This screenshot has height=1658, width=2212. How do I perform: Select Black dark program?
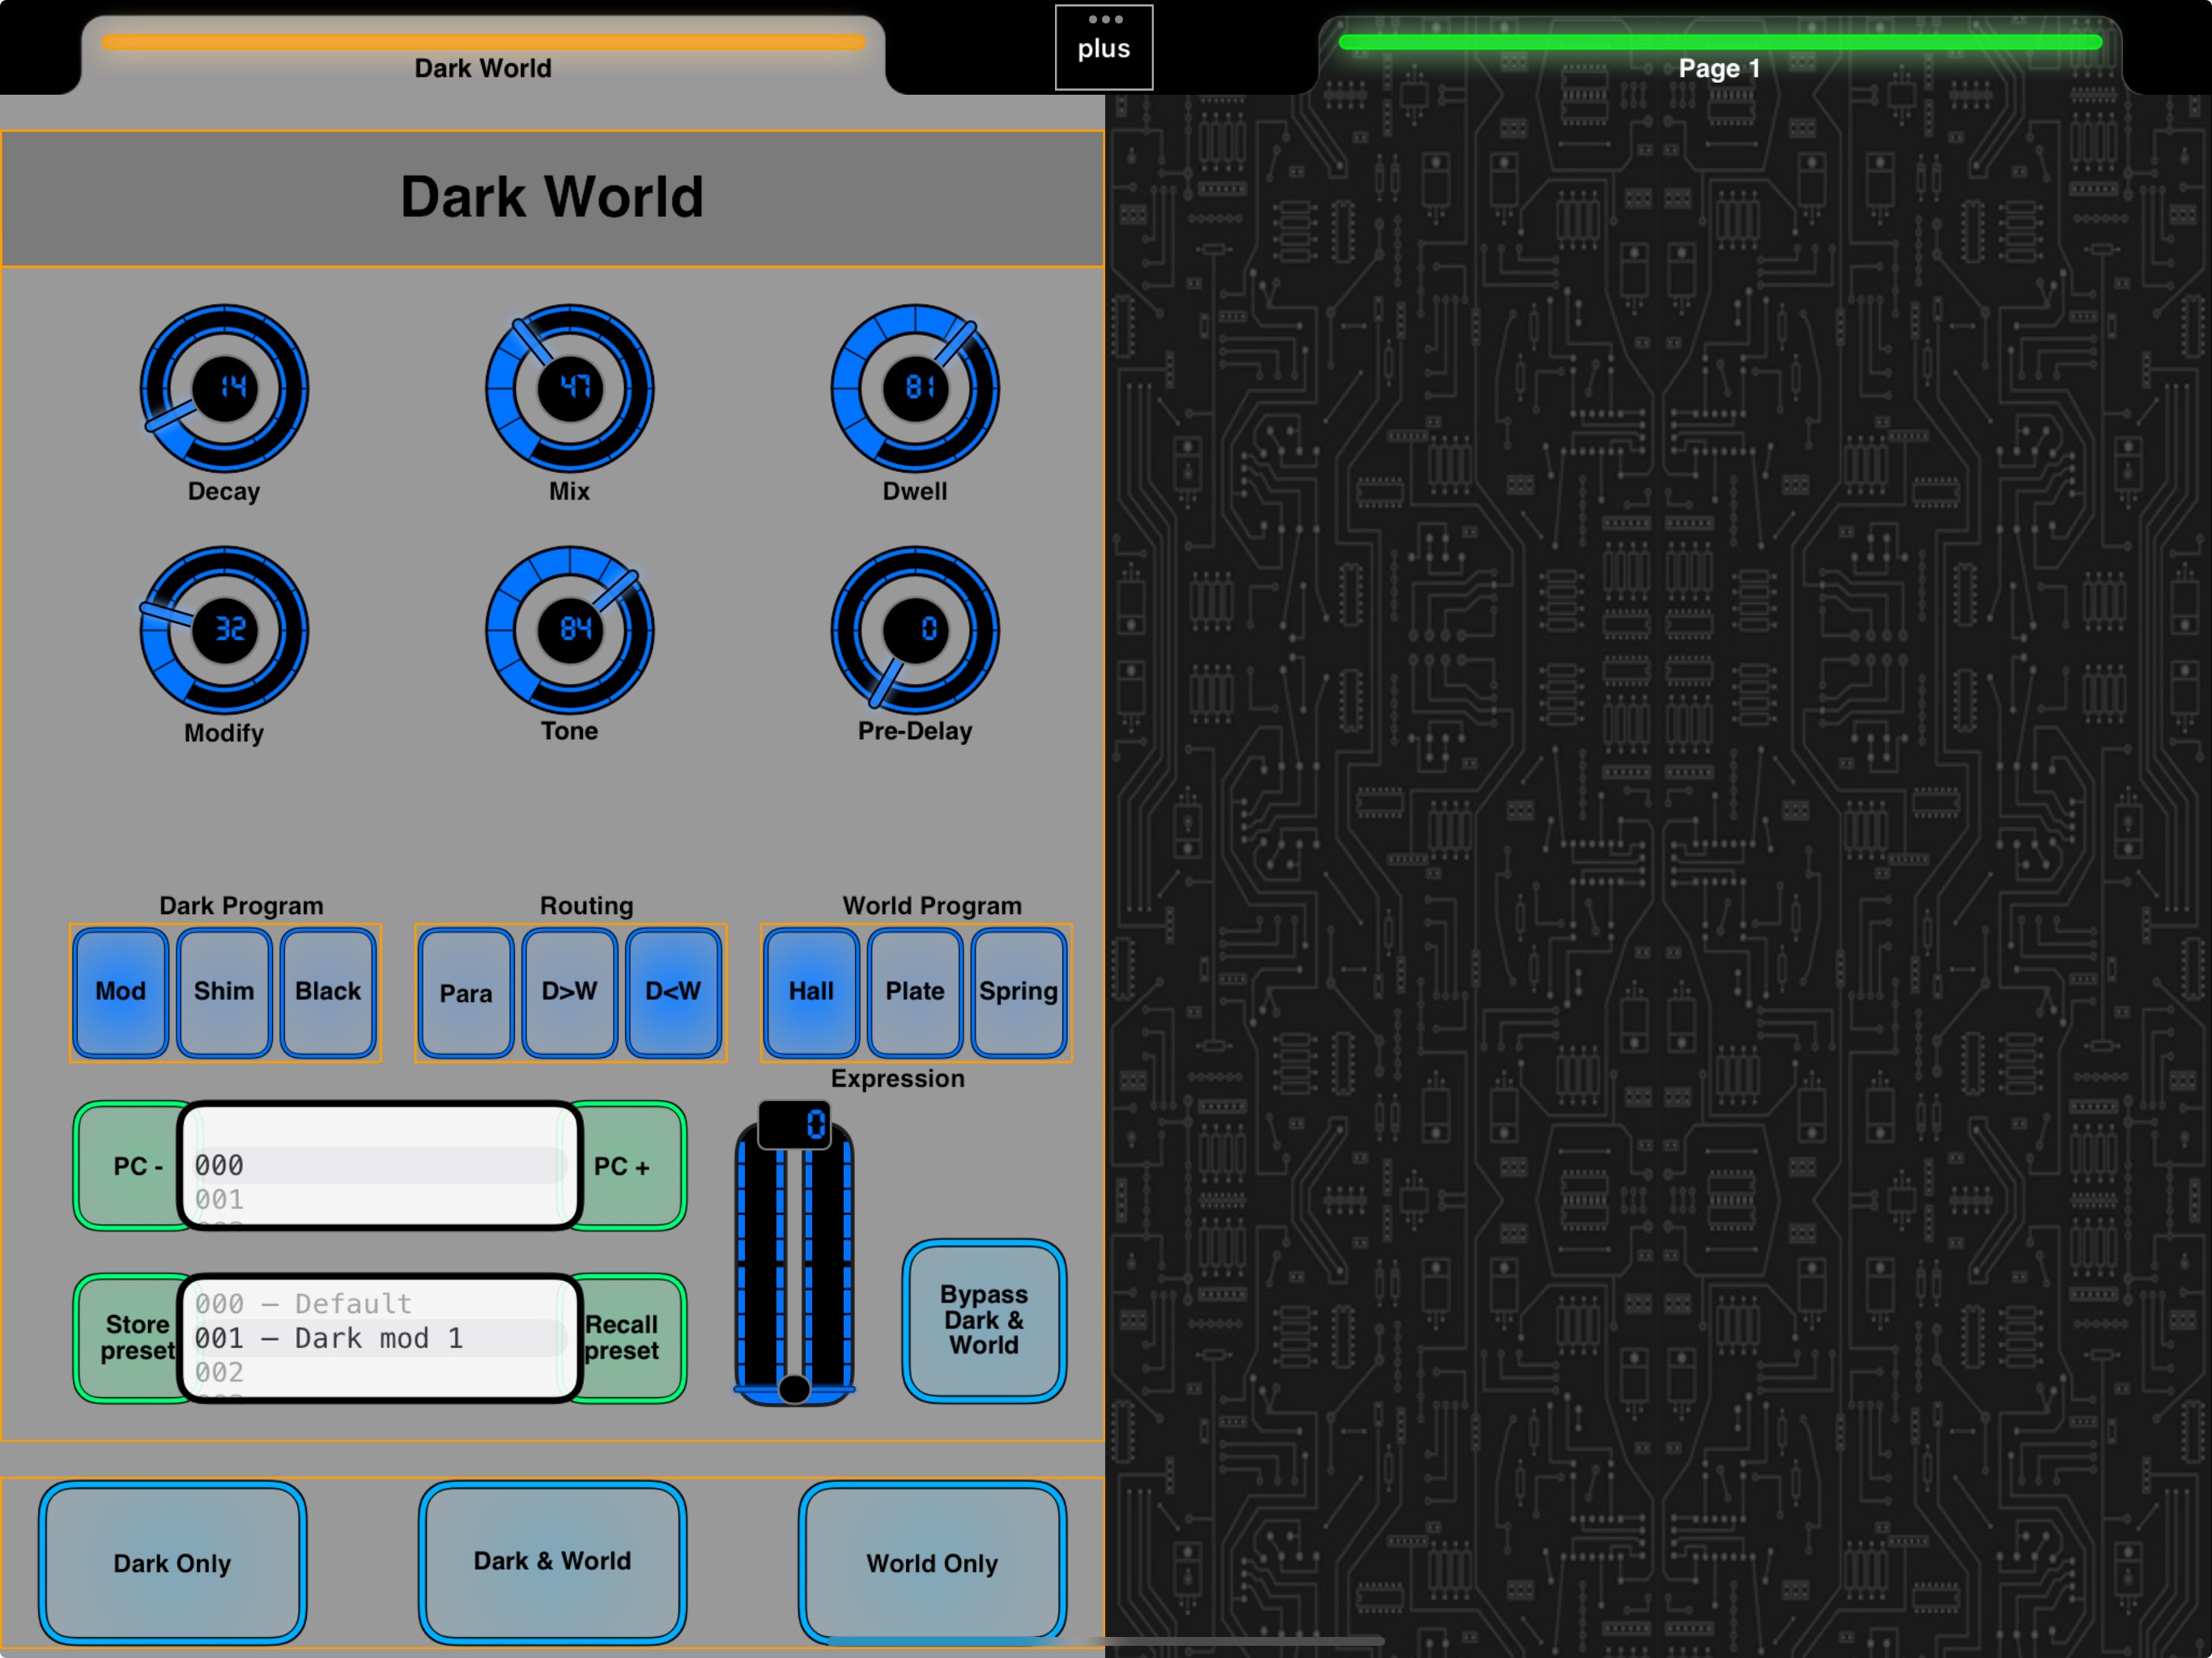point(328,992)
